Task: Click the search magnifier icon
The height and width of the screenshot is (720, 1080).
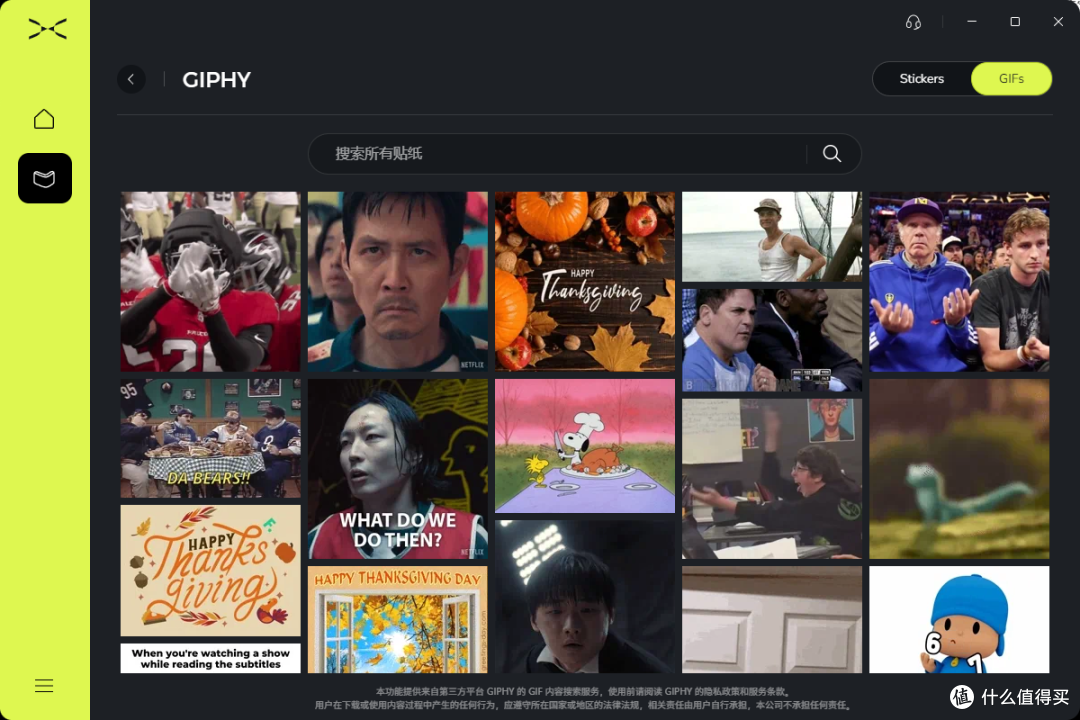Action: point(832,154)
